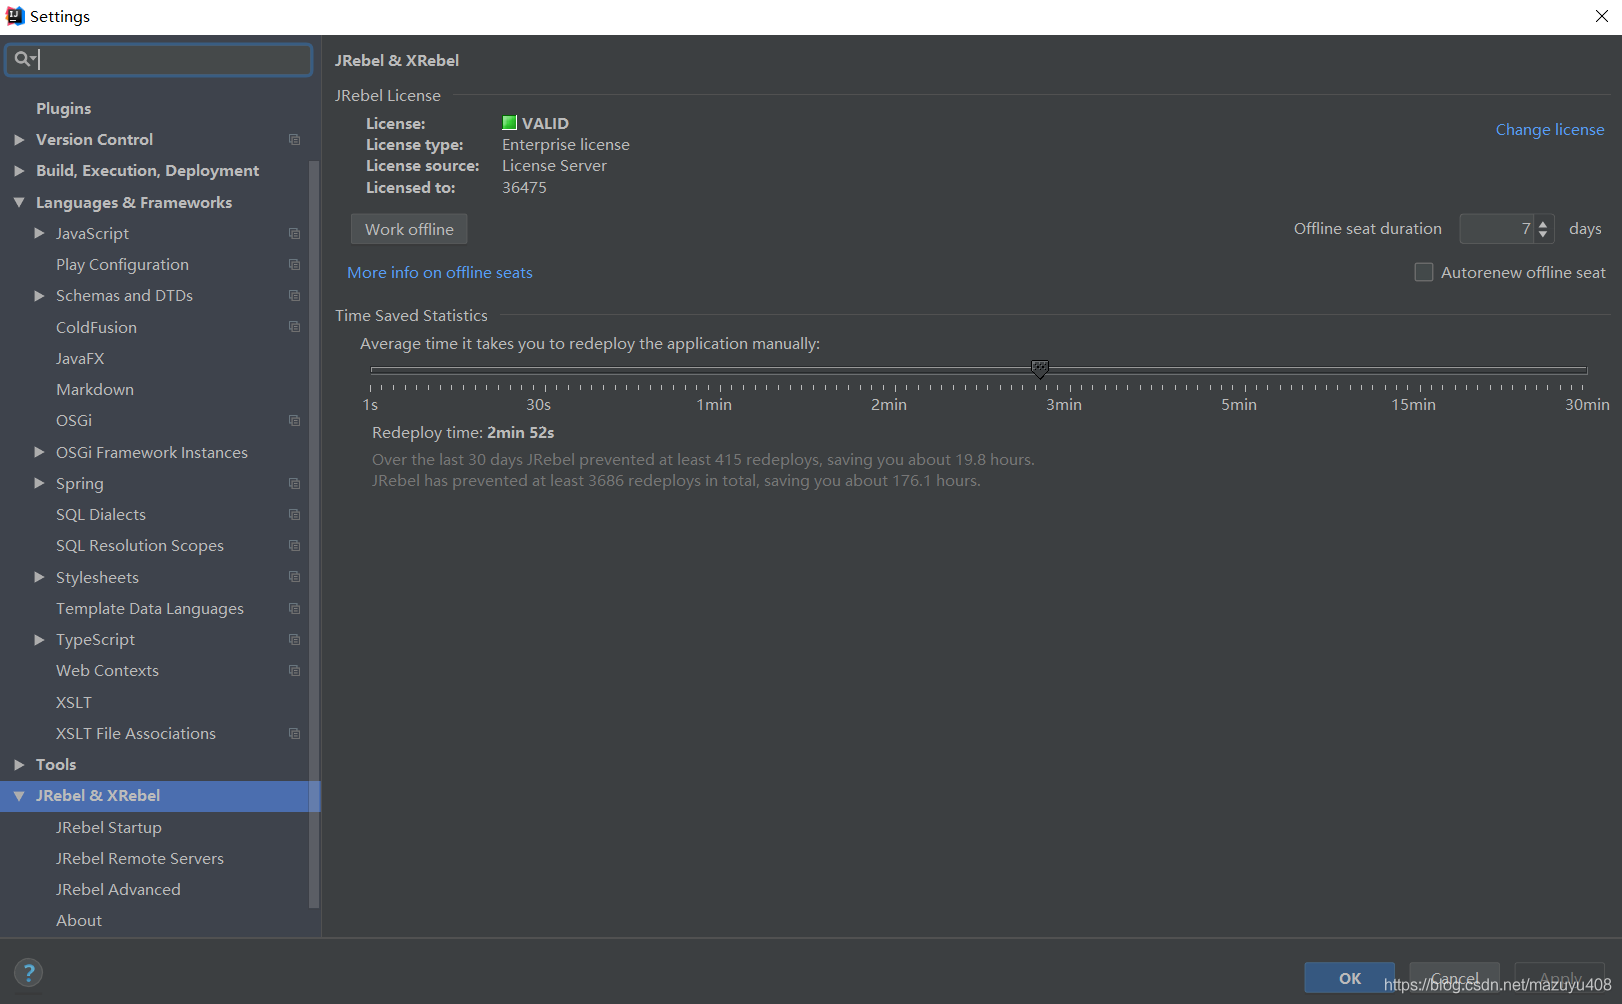
Task: Expand the Tools section
Action: point(19,765)
